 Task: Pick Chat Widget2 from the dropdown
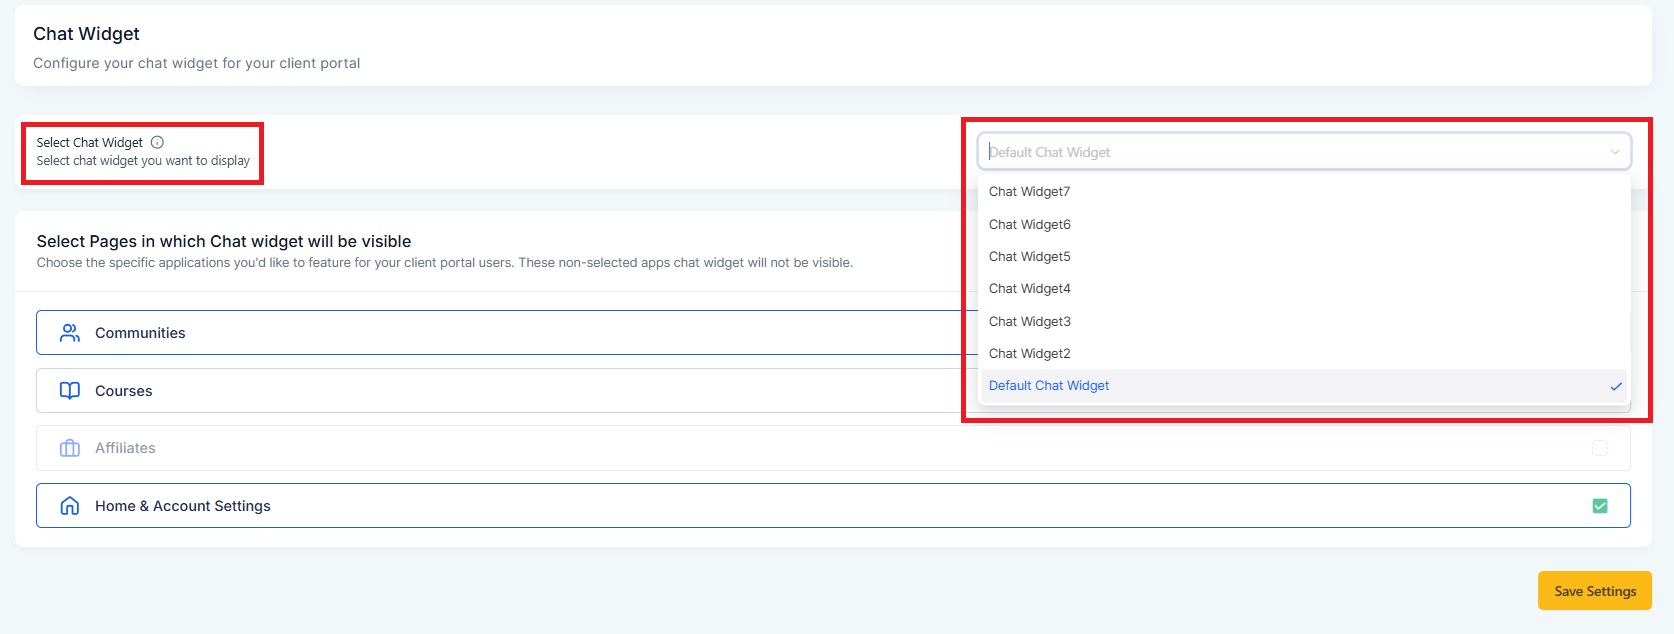(1030, 354)
